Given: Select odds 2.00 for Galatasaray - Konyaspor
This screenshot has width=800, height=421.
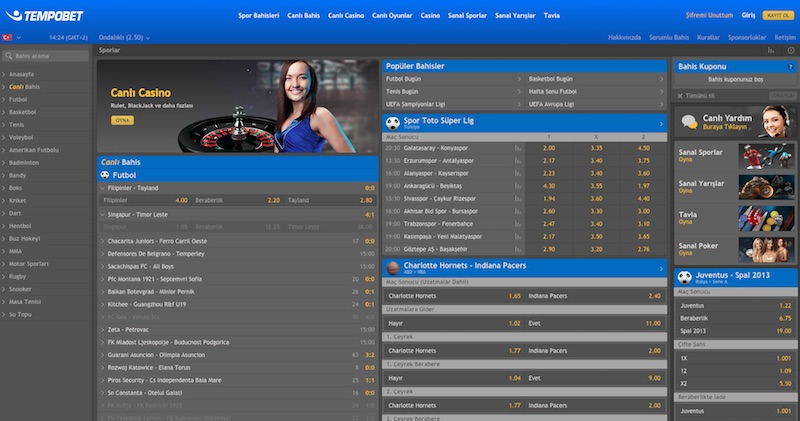Looking at the screenshot, I should (549, 148).
